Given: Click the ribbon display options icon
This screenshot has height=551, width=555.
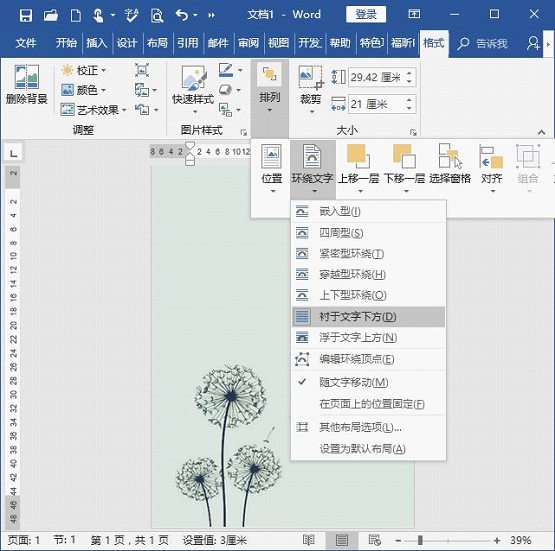Looking at the screenshot, I should pyautogui.click(x=414, y=14).
